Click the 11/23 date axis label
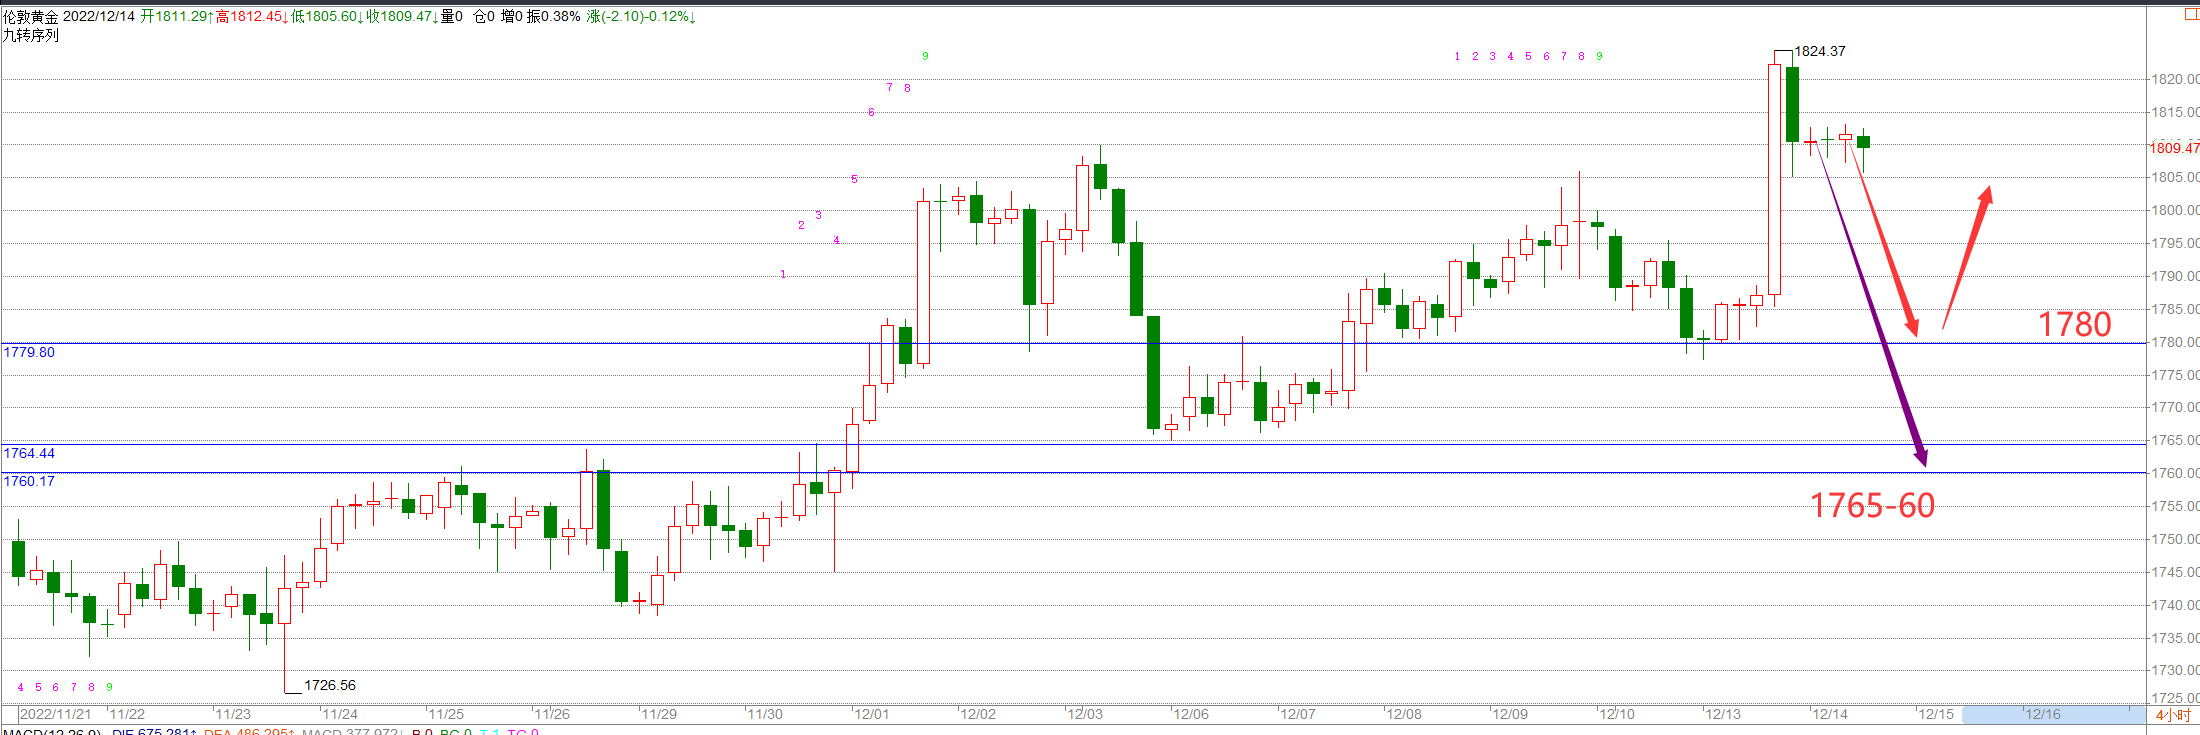The image size is (2200, 735). pos(233,714)
